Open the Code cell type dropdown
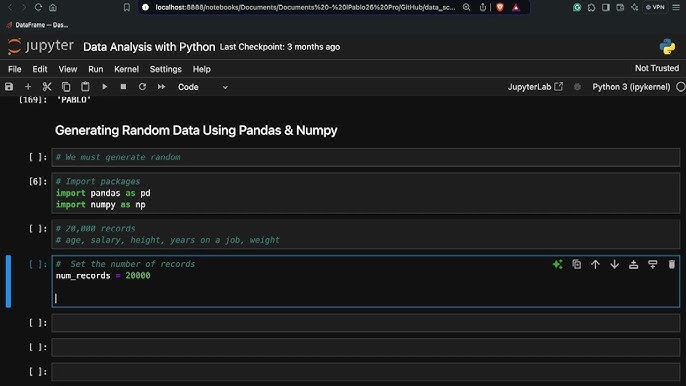Viewport: 686px width, 386px height. click(203, 87)
